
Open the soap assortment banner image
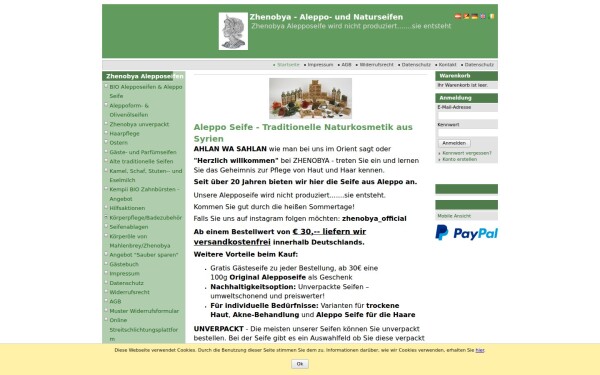310,98
